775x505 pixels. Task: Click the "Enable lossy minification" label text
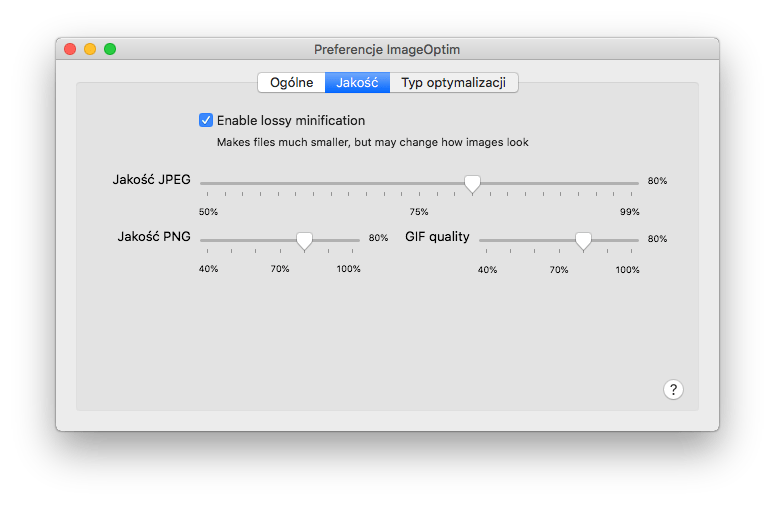[x=291, y=120]
